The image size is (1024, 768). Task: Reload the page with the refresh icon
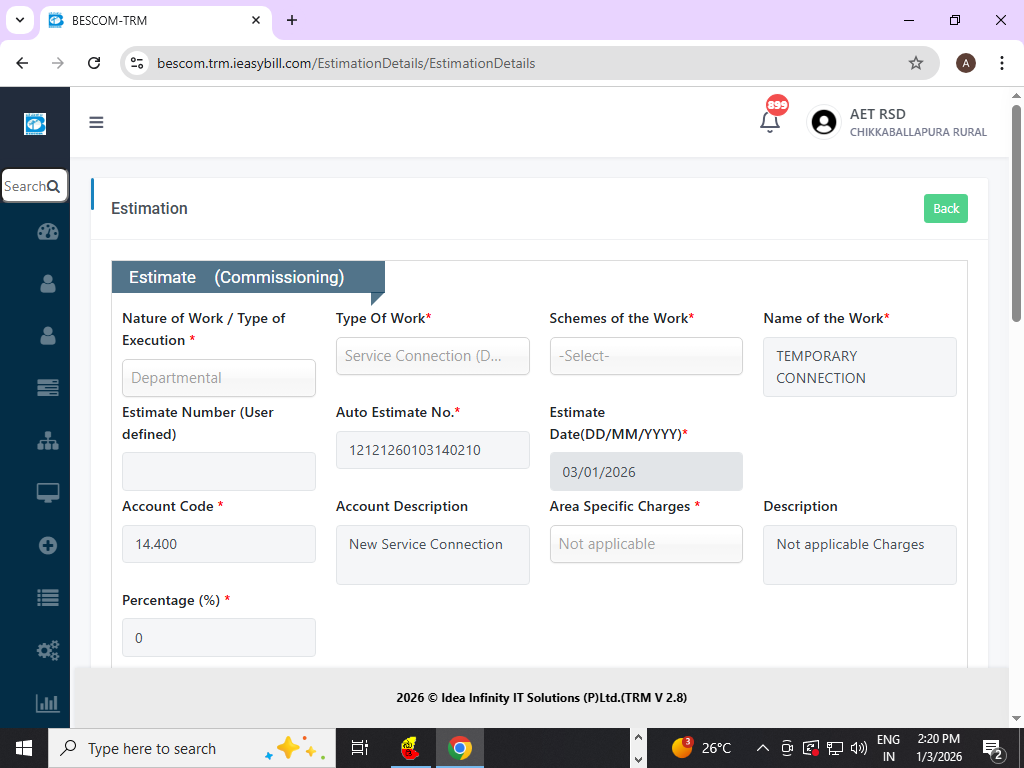pos(94,63)
